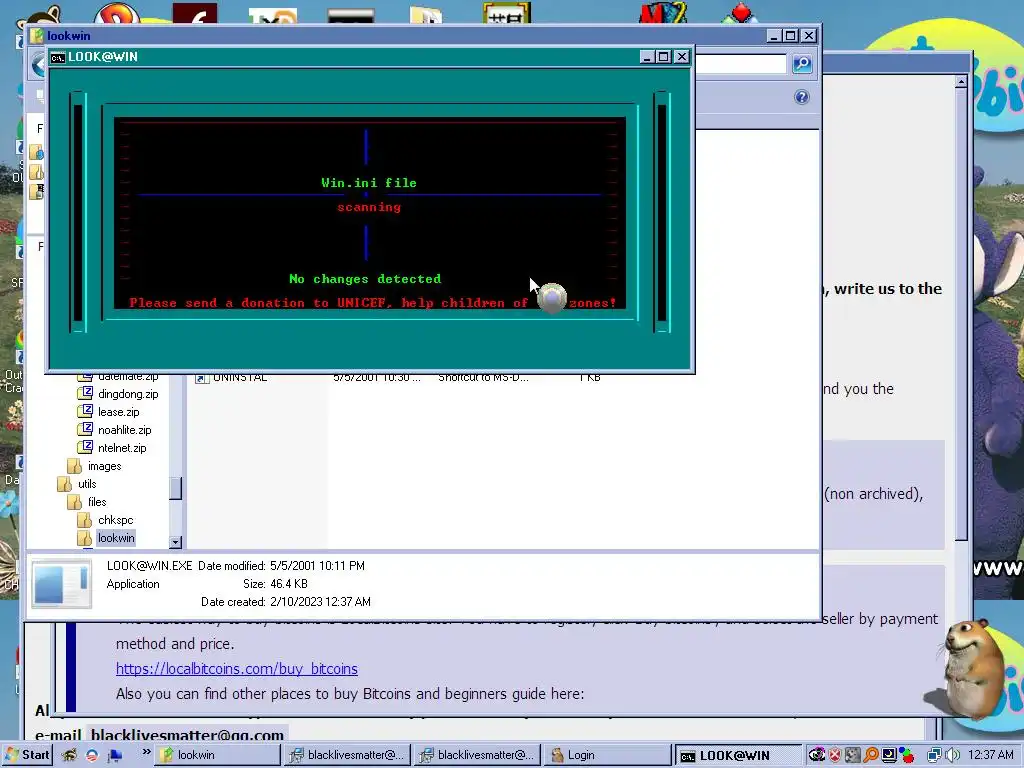Click the tree pane scroll down arrow
The width and height of the screenshot is (1024, 768).
[x=175, y=542]
